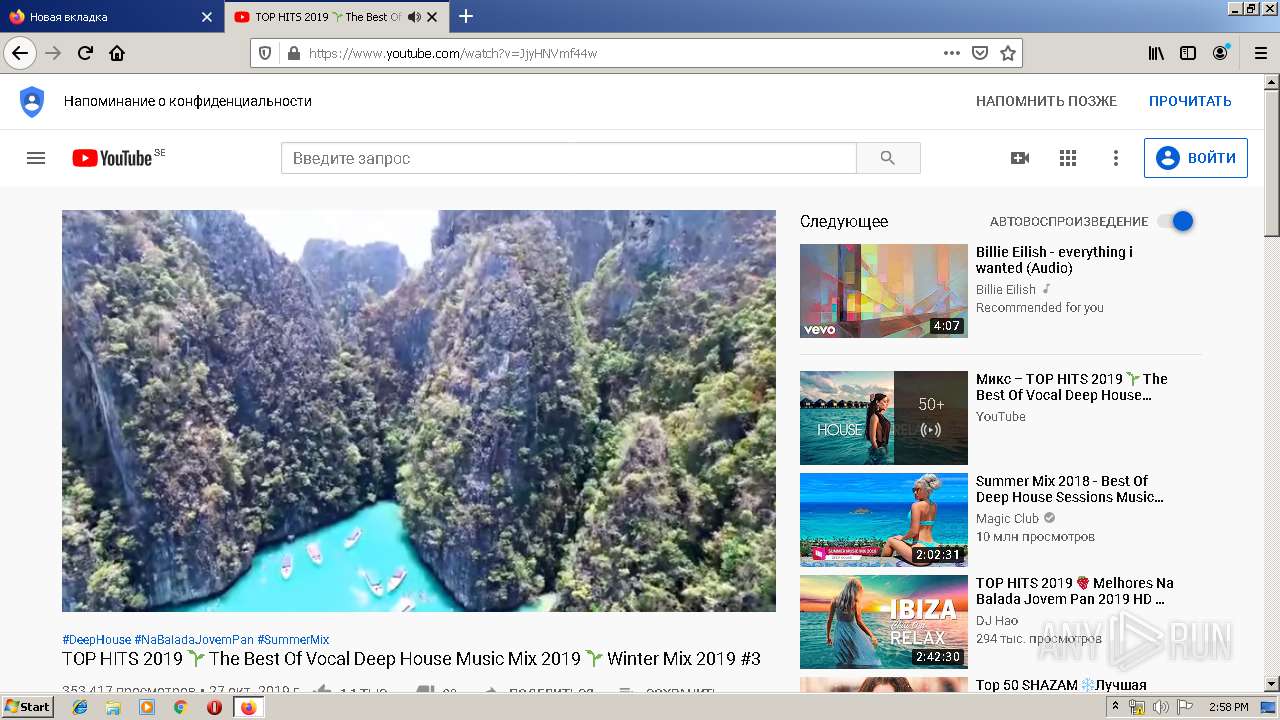Click the #DeepHouse hashtag
The height and width of the screenshot is (720, 1280).
96,640
